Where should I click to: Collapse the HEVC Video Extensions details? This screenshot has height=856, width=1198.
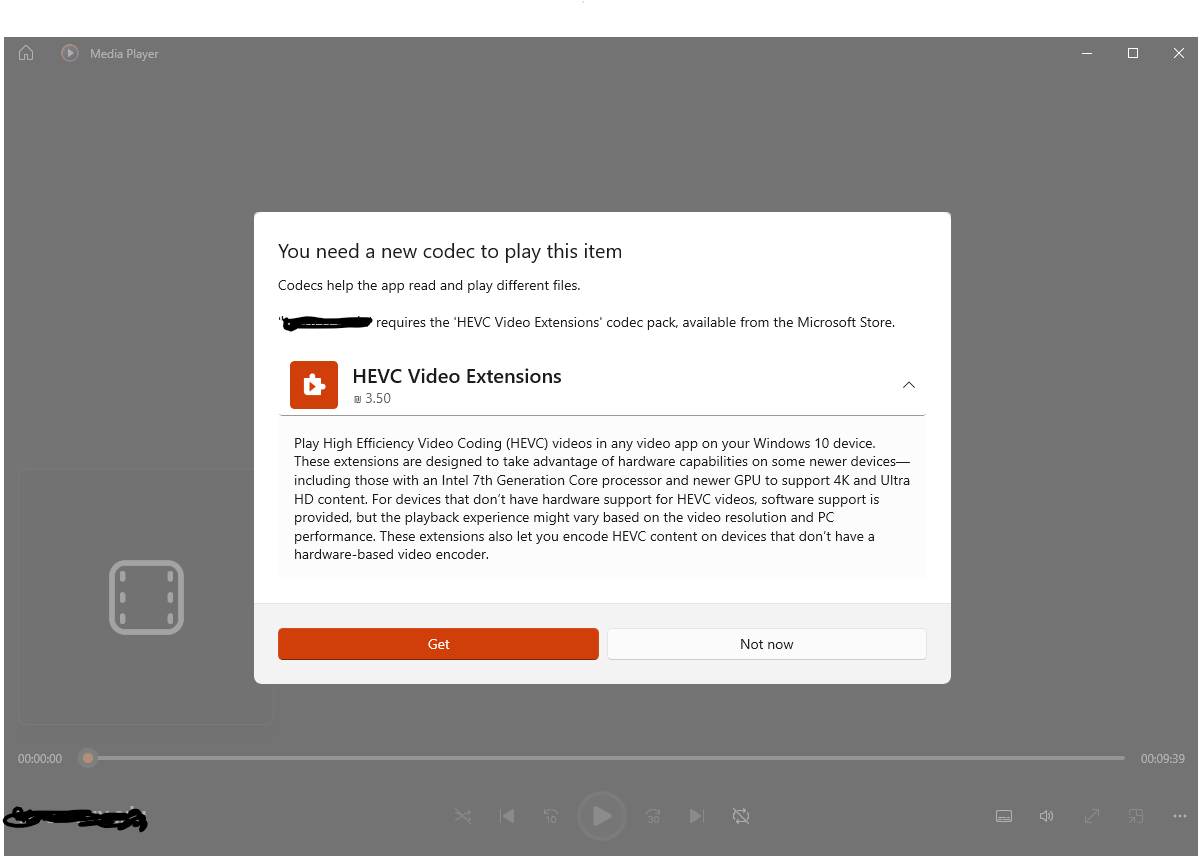[x=908, y=385]
